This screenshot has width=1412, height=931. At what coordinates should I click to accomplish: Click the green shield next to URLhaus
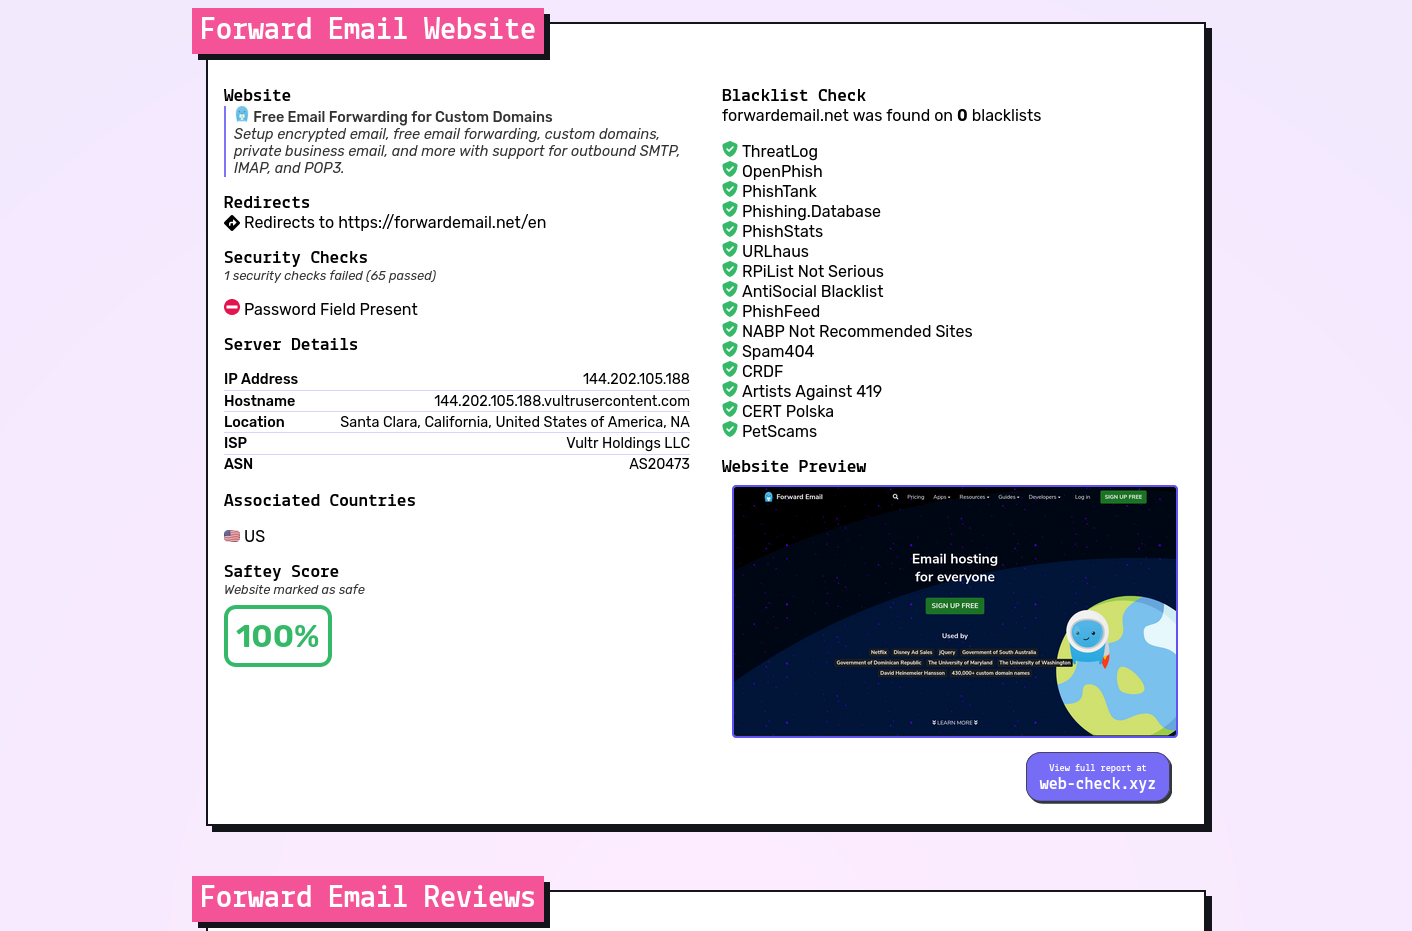pos(730,249)
